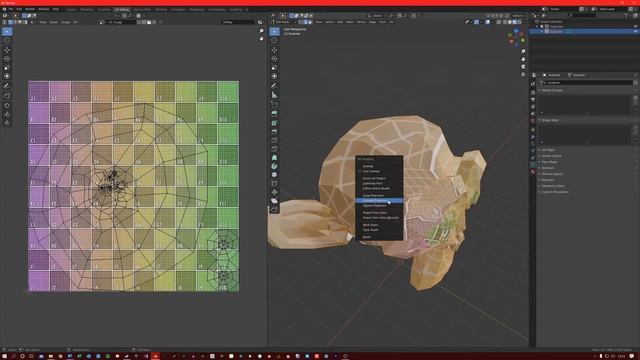
Task: Select the Spin tool
Action: tap(274, 166)
